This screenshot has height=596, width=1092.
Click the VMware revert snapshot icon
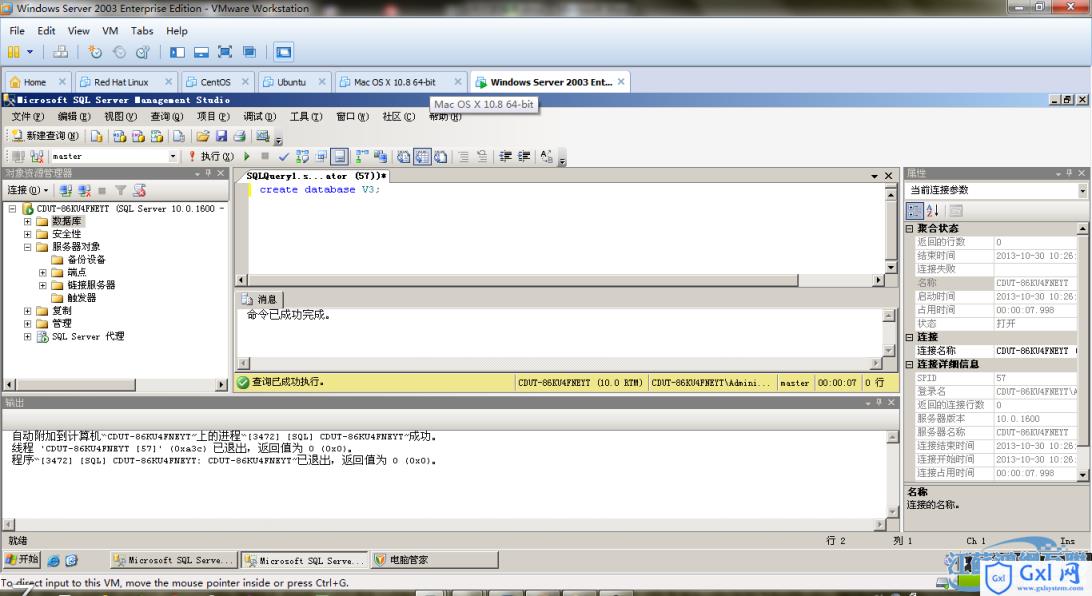(x=119, y=52)
